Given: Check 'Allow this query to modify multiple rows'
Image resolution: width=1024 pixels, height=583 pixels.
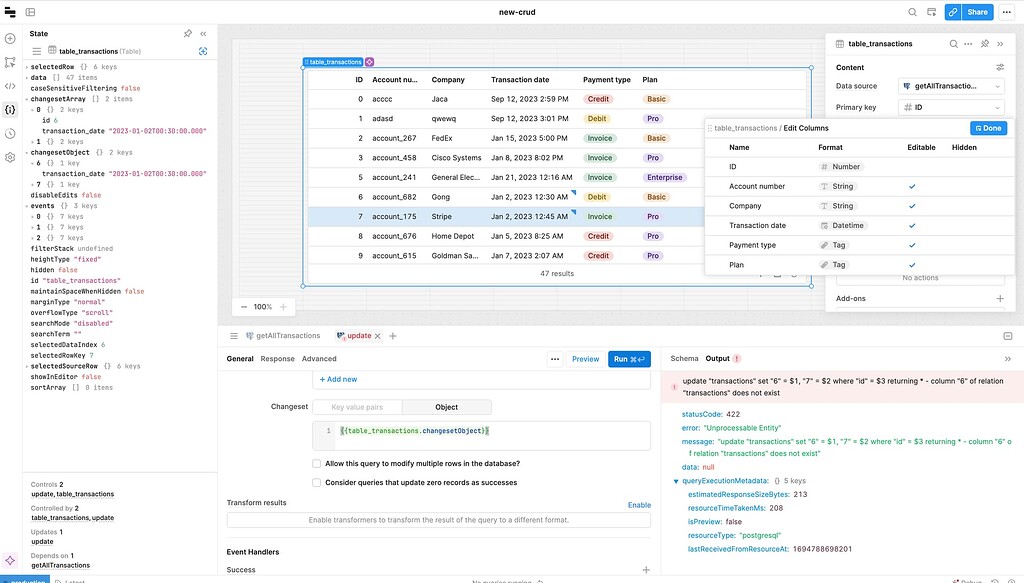Looking at the screenshot, I should pyautogui.click(x=317, y=464).
